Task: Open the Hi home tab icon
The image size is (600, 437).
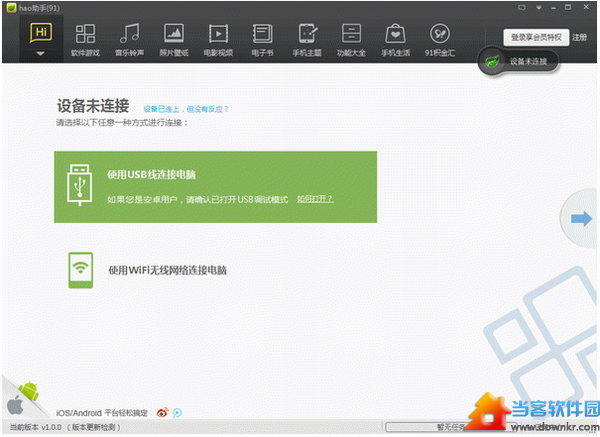Action: (41, 33)
